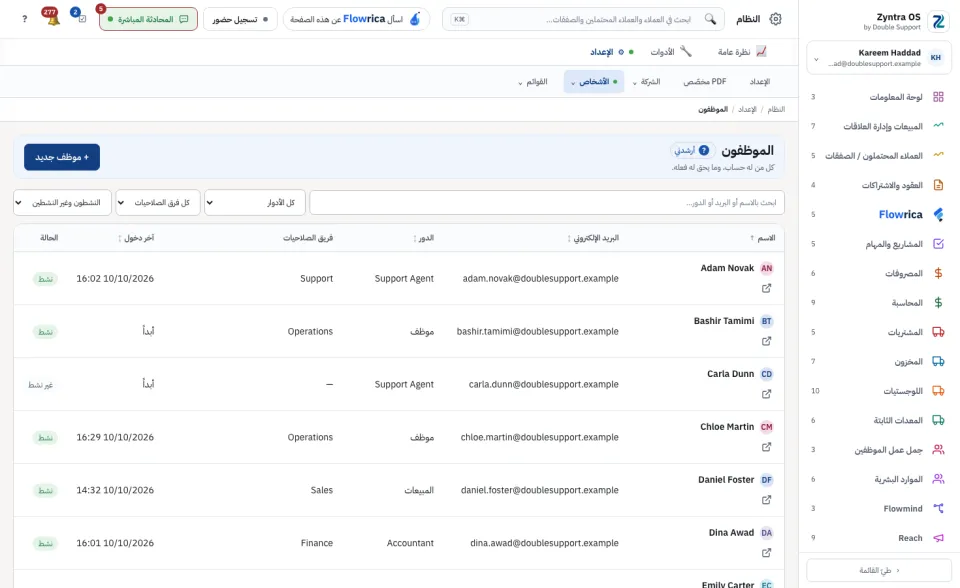The width and height of the screenshot is (960, 588).
Task: Expand the كل فرق الصلاحيات dropdown
Action: tap(158, 203)
